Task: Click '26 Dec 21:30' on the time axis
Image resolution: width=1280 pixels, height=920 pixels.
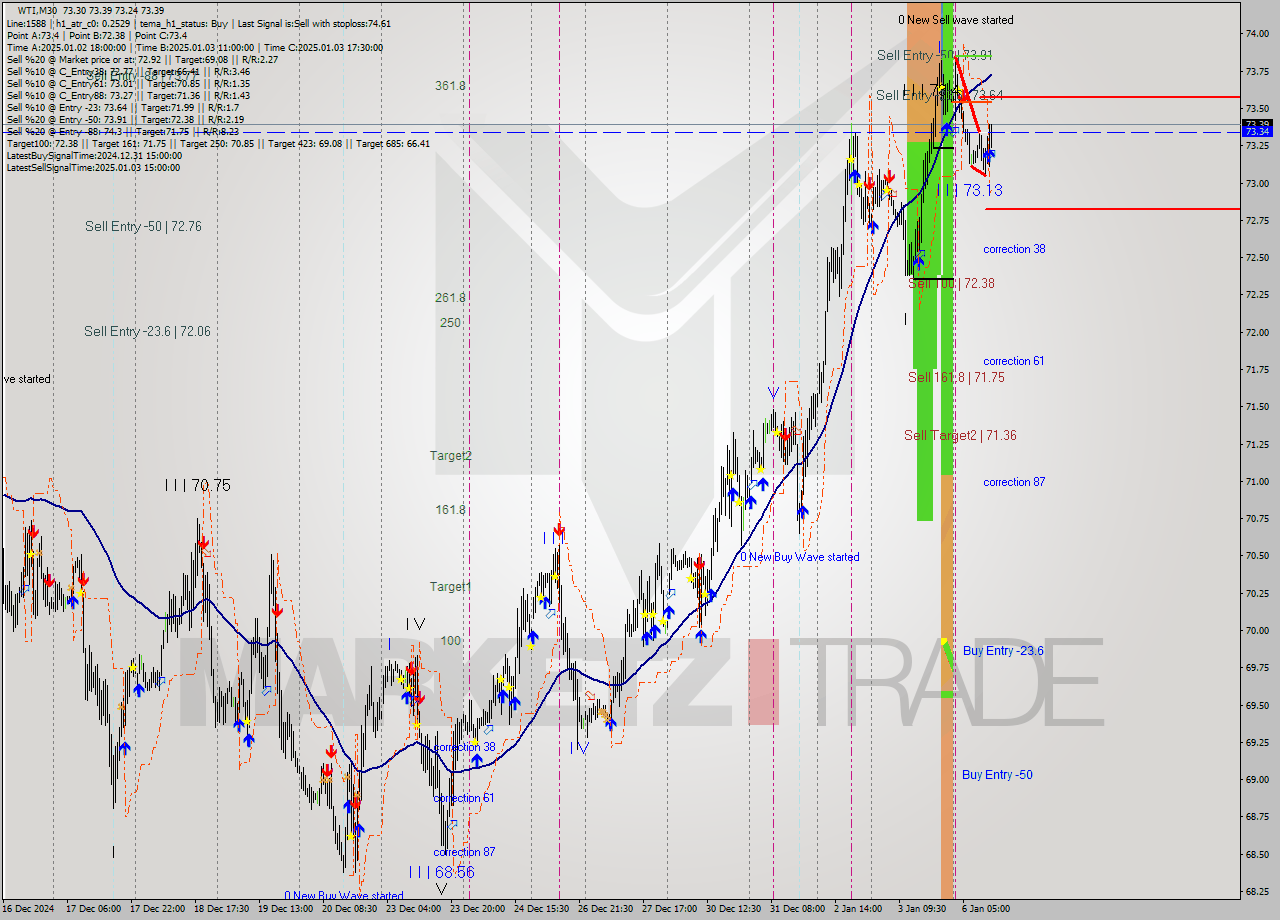Action: tap(605, 909)
